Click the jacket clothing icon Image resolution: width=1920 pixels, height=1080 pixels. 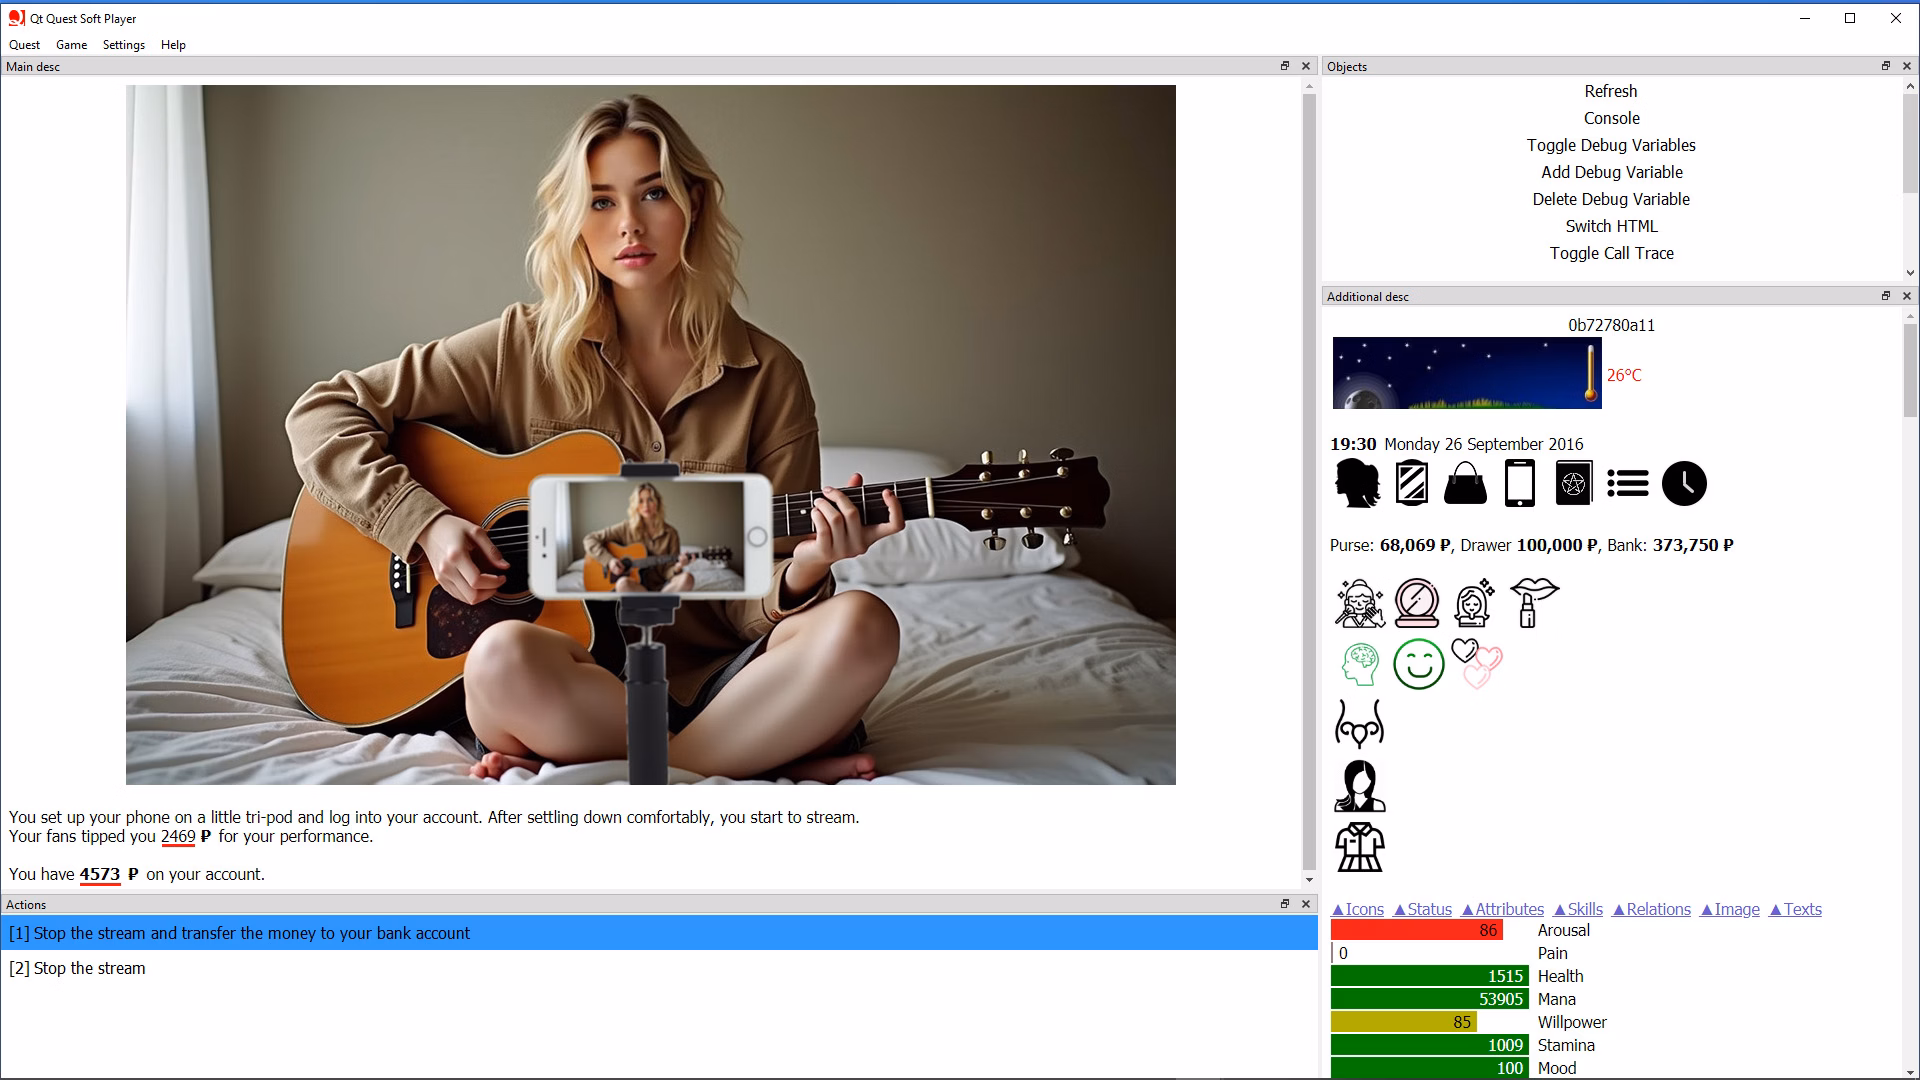click(1359, 847)
